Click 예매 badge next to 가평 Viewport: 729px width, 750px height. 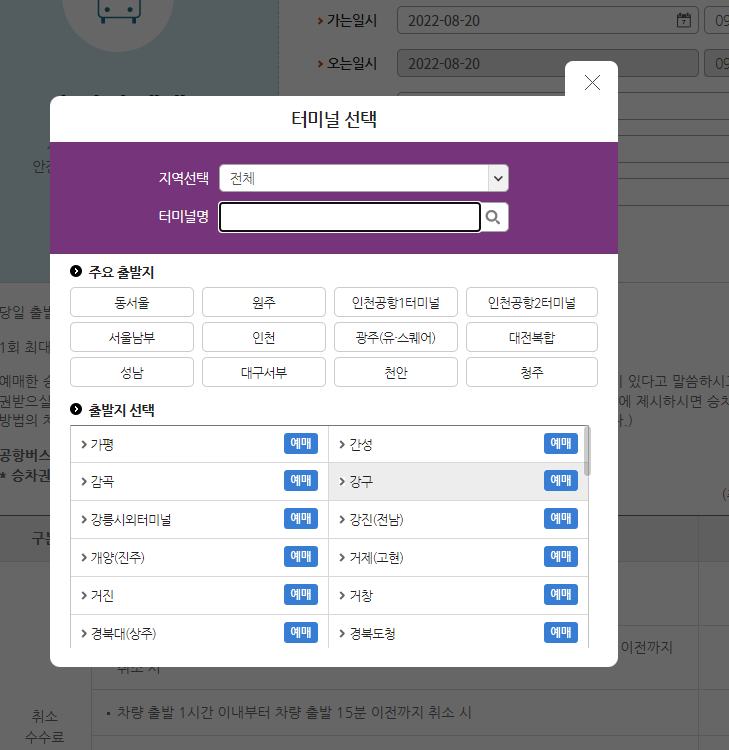coord(301,443)
